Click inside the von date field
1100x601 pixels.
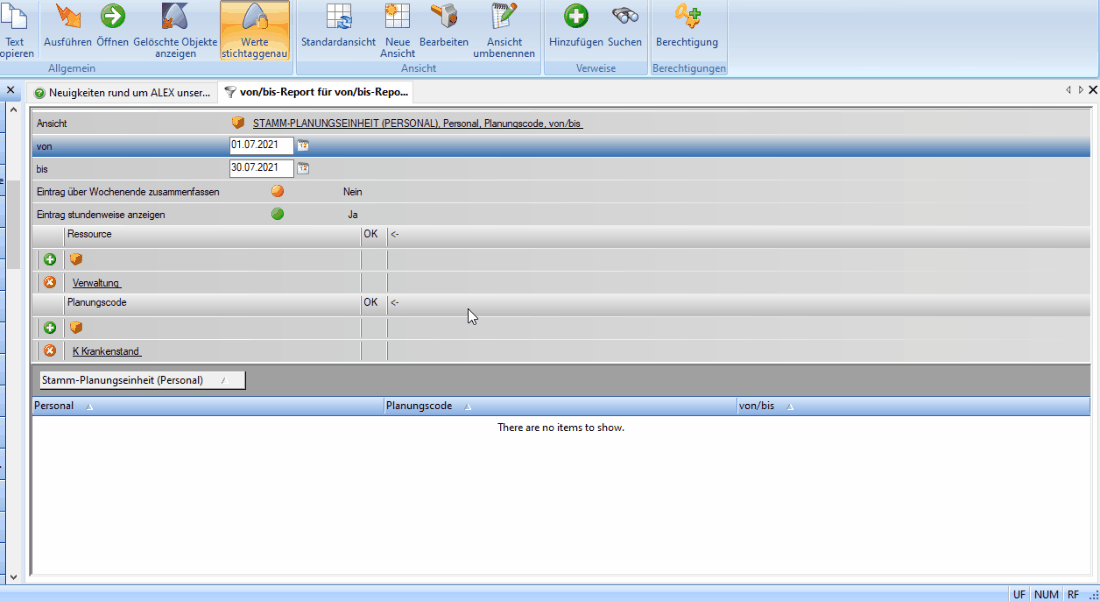(x=260, y=146)
